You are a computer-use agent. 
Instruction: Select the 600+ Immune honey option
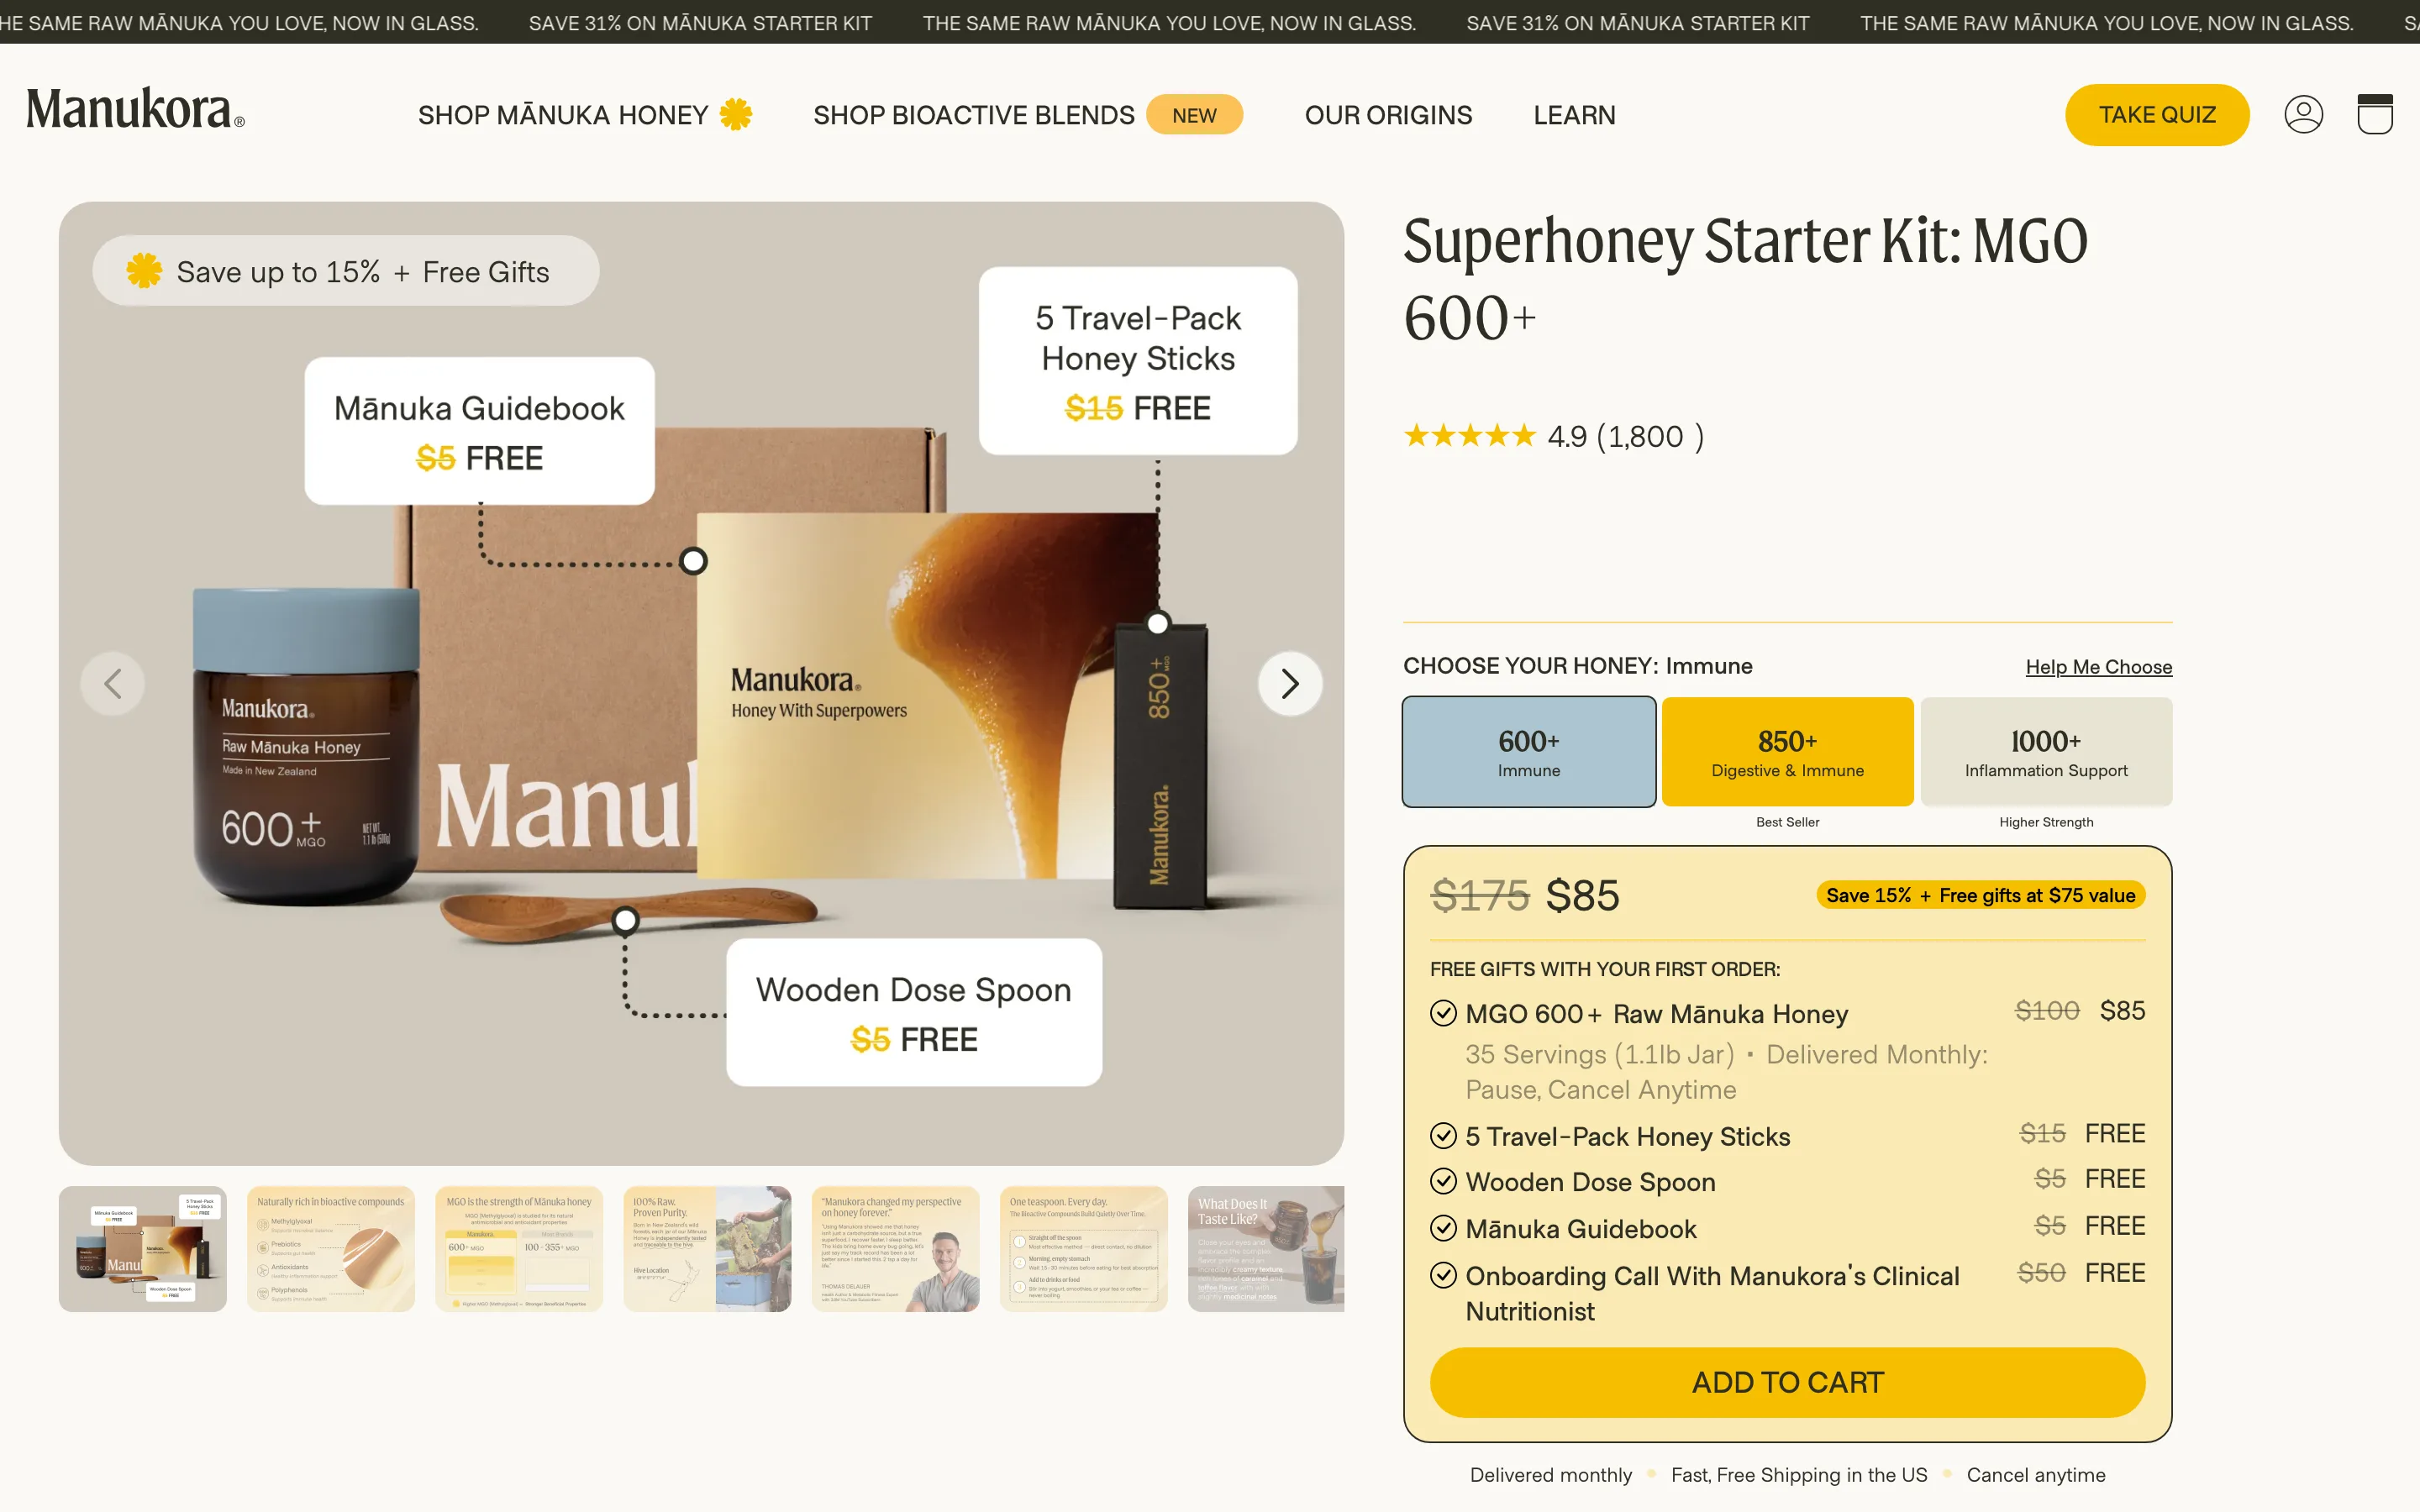(1528, 752)
